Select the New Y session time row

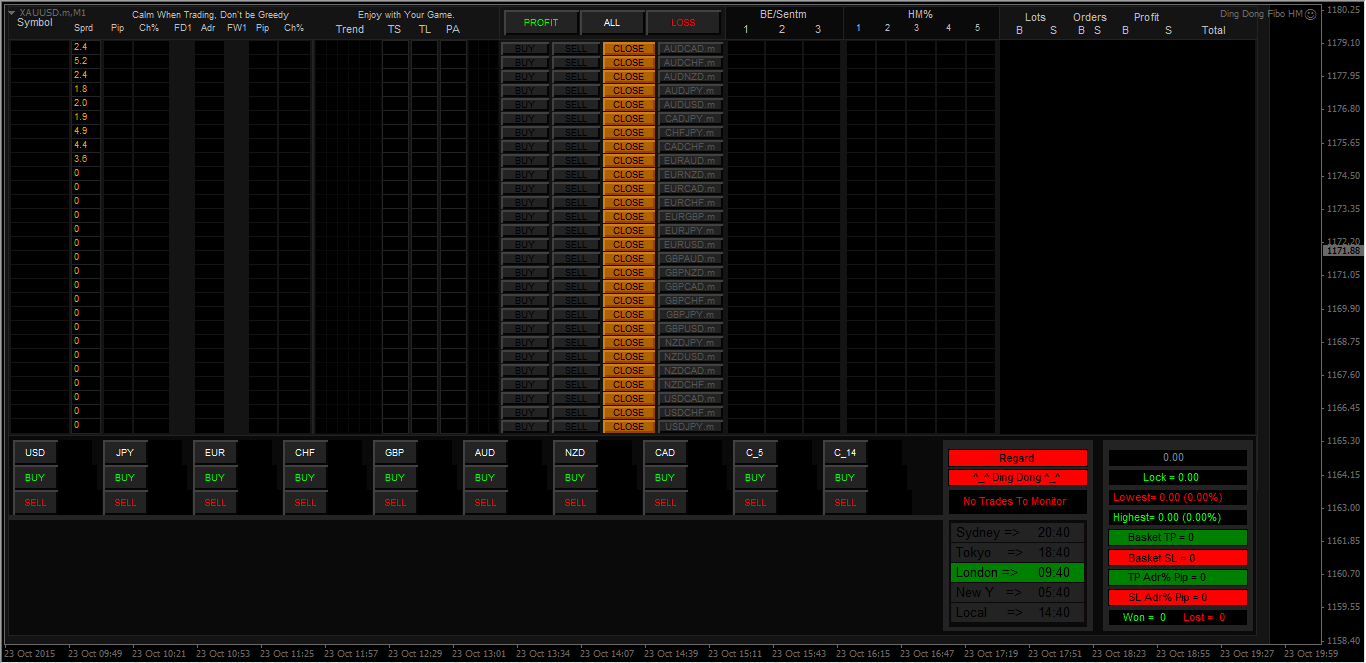click(1017, 593)
